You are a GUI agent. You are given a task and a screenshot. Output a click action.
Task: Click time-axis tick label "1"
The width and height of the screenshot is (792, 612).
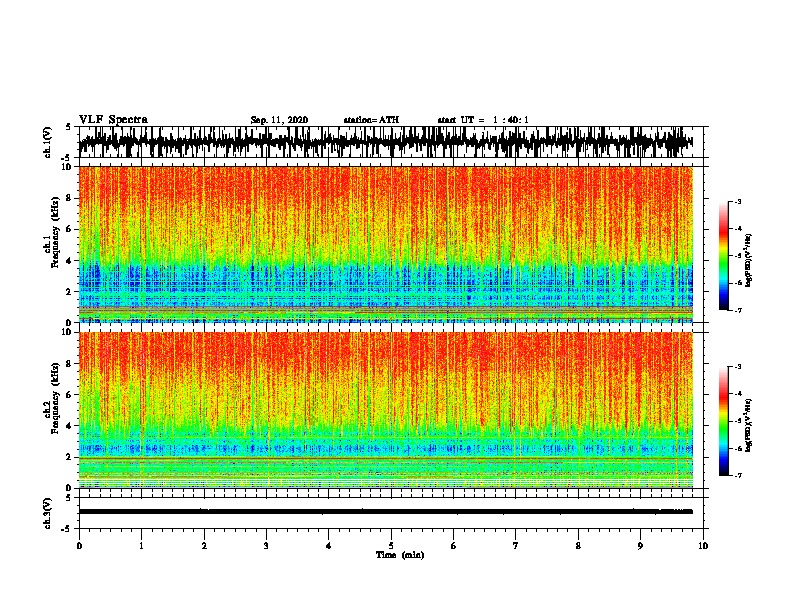point(141,546)
